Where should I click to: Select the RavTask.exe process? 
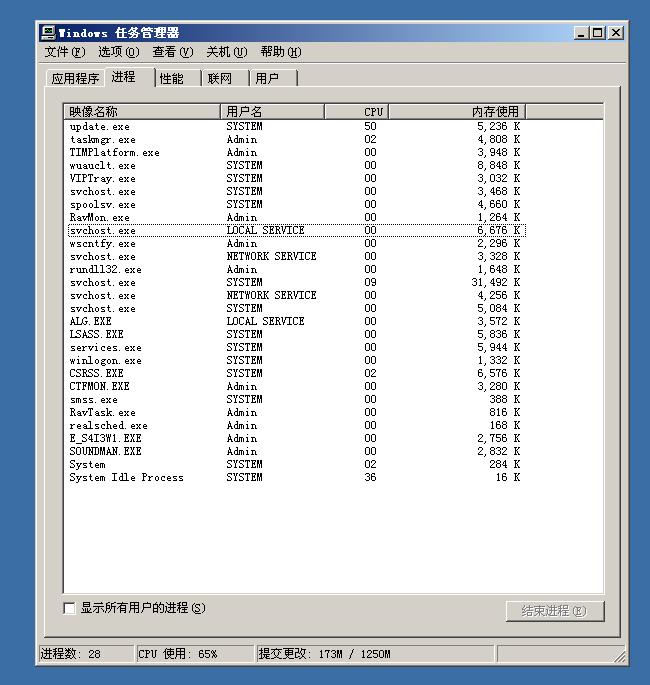297,412
